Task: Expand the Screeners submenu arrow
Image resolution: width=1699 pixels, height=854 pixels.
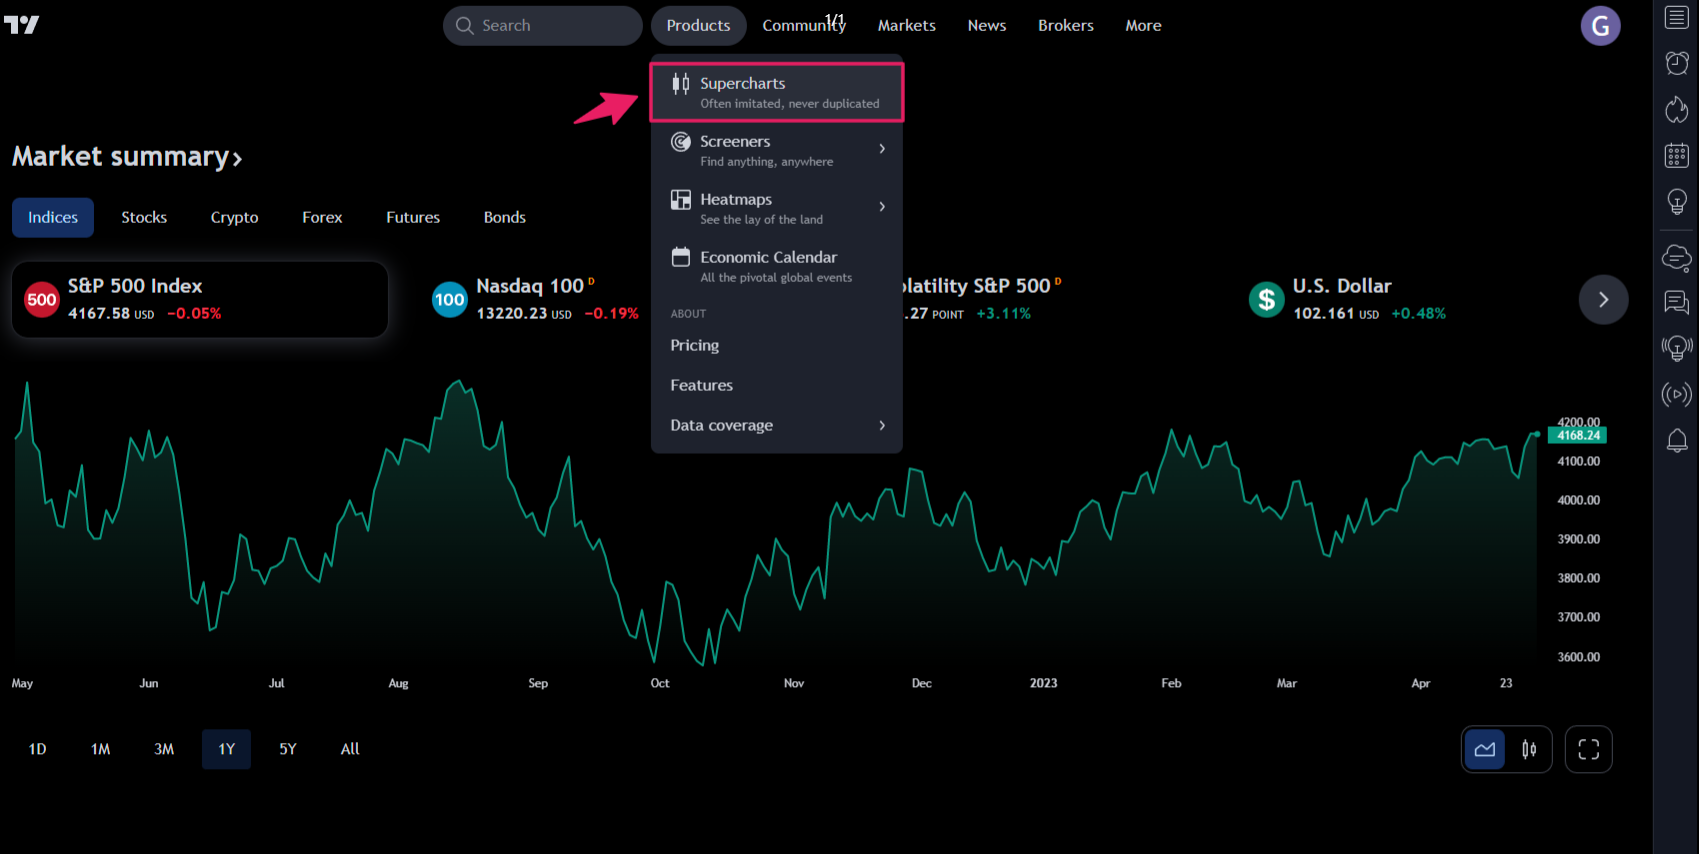Action: [882, 149]
